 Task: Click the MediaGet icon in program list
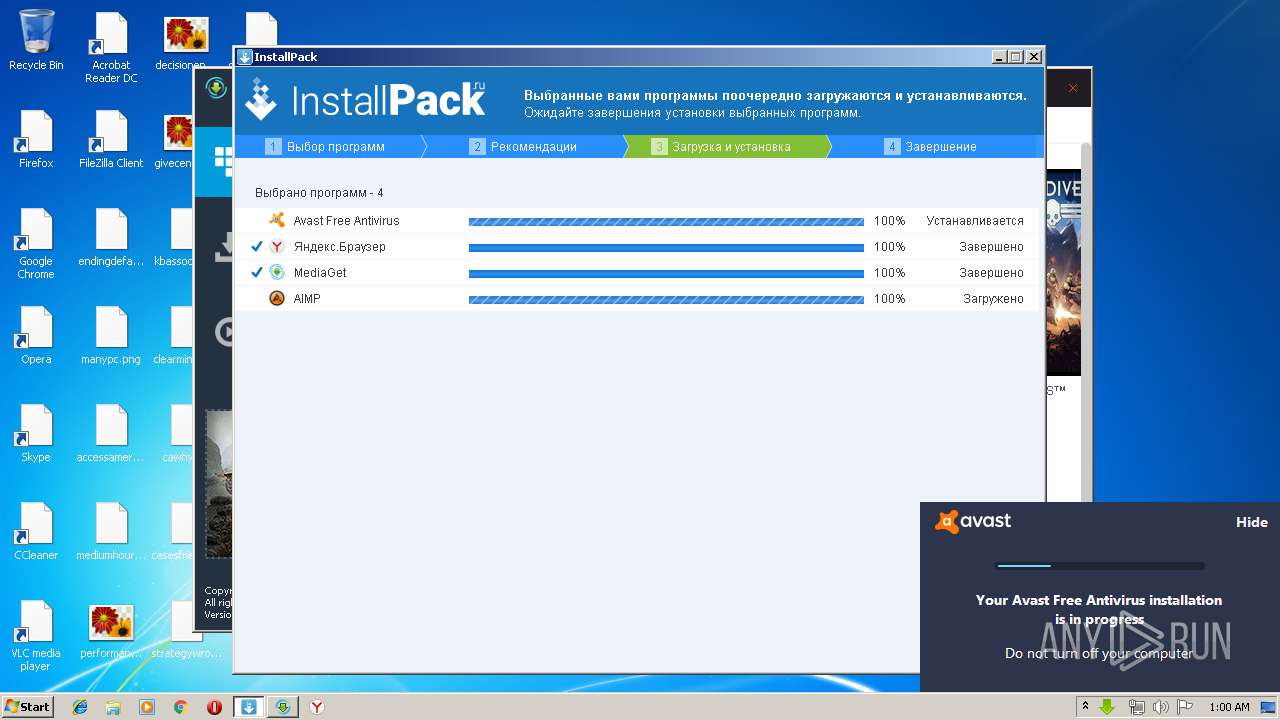[x=277, y=272]
